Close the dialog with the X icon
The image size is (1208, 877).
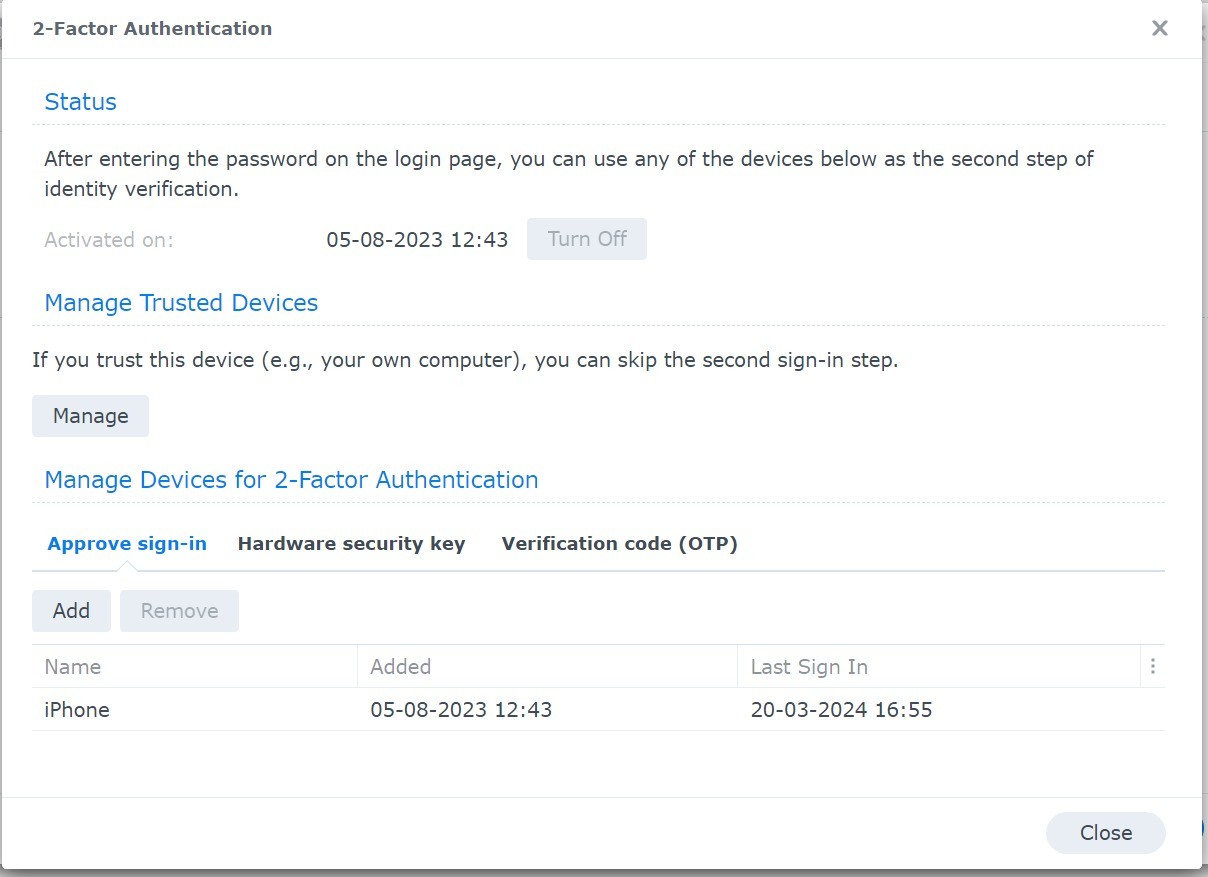(x=1159, y=28)
